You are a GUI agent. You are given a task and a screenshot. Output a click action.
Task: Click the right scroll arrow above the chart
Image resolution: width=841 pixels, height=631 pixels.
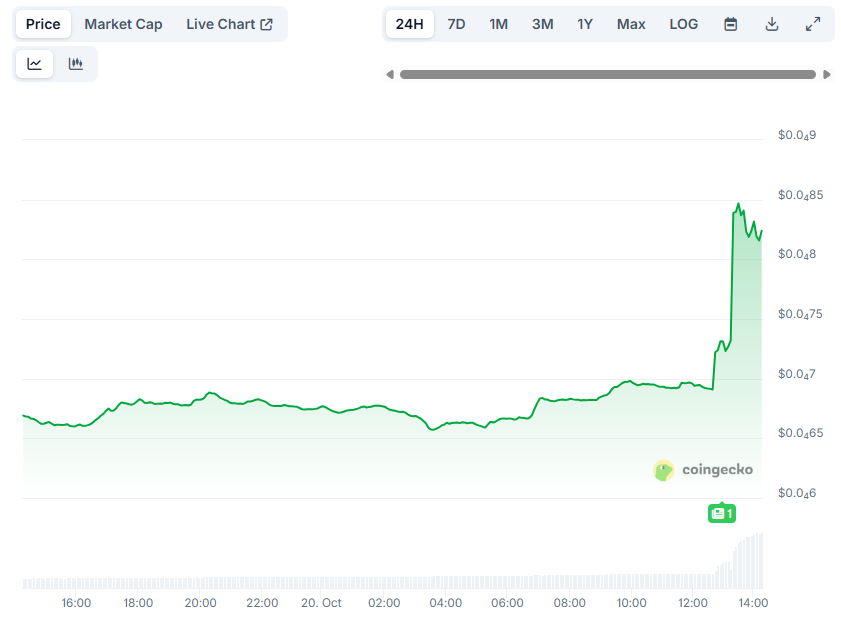click(827, 73)
